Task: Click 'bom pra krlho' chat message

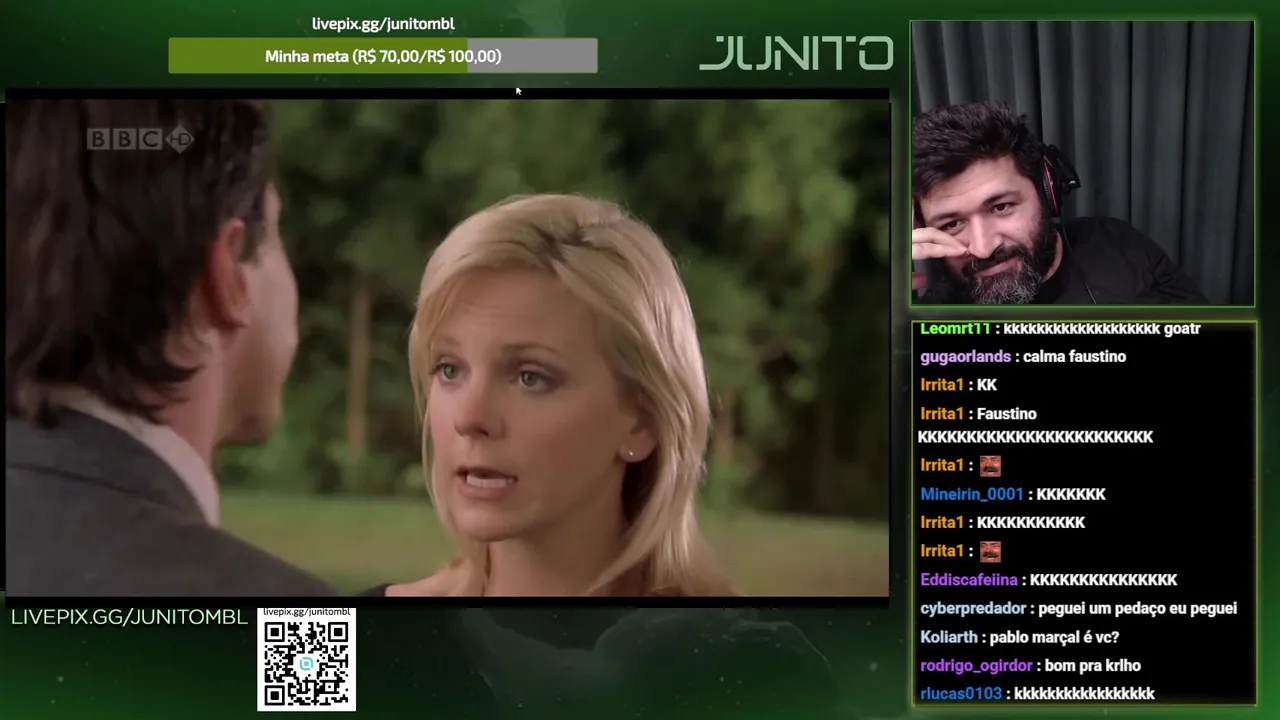Action: coord(1093,666)
